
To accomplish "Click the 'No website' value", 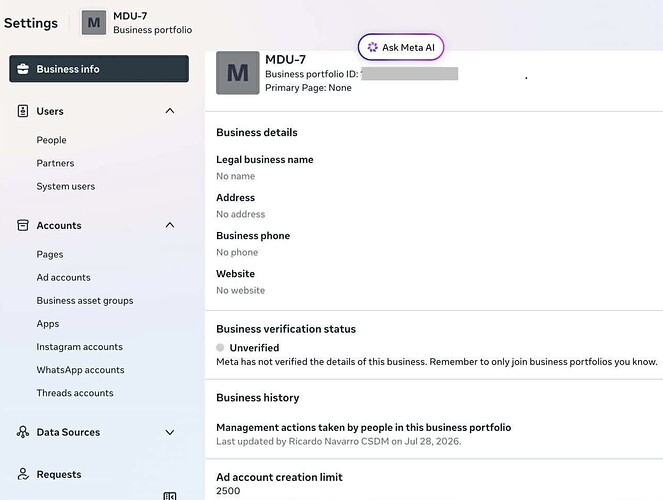I will tap(241, 290).
